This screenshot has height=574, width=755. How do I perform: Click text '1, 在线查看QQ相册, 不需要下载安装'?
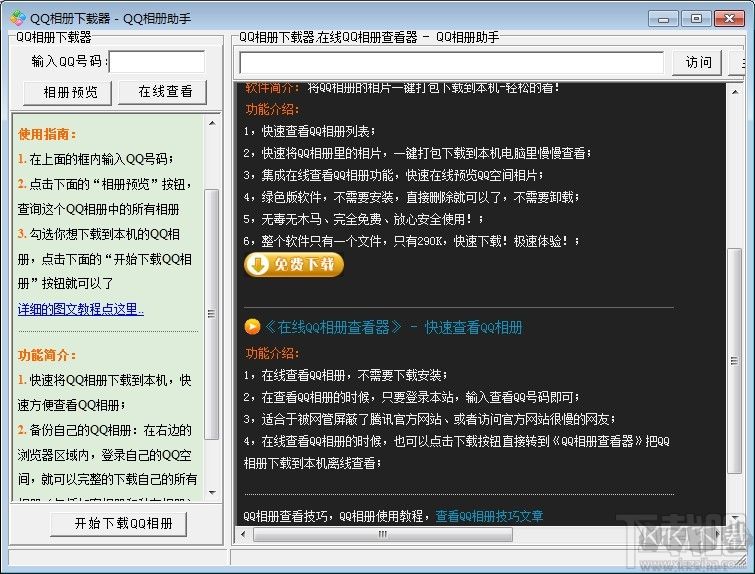(346, 375)
